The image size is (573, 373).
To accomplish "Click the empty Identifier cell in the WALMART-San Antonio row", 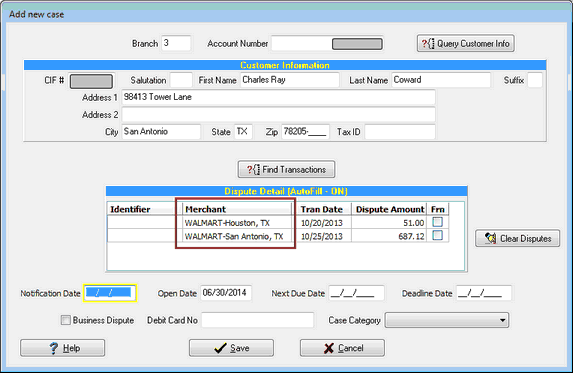I will [x=144, y=236].
